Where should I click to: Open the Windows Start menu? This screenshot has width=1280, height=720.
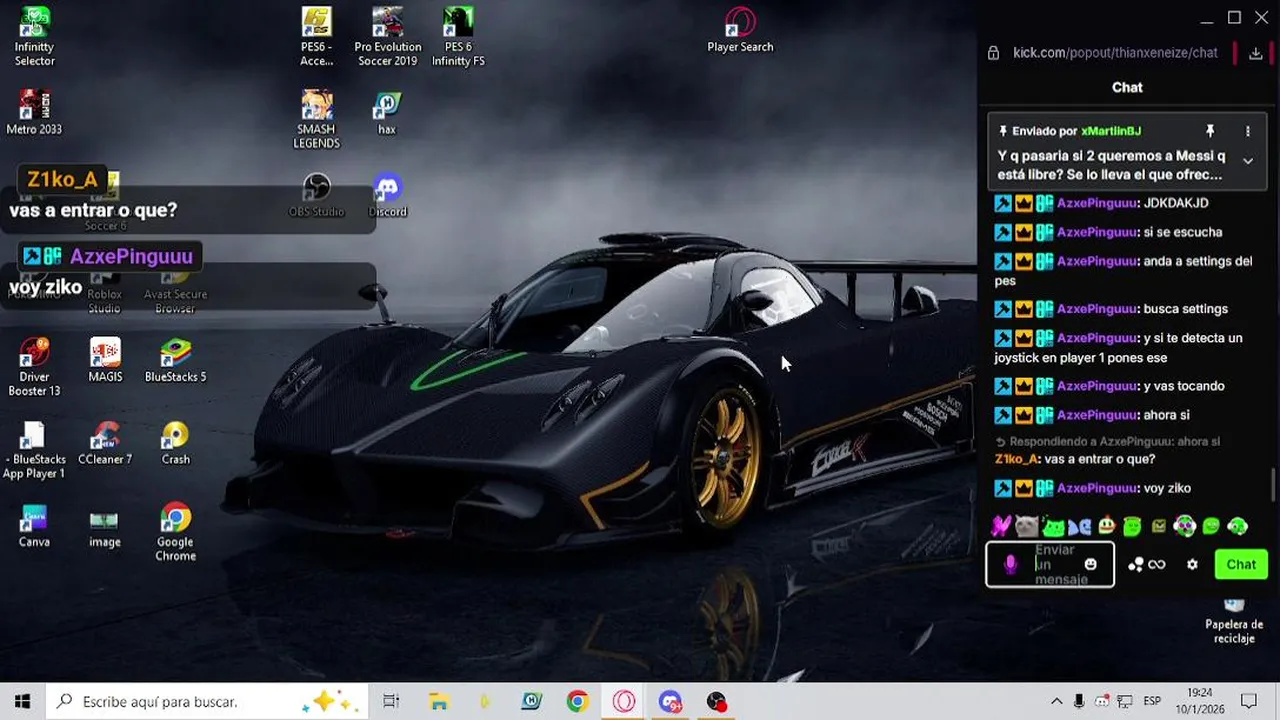coord(23,702)
